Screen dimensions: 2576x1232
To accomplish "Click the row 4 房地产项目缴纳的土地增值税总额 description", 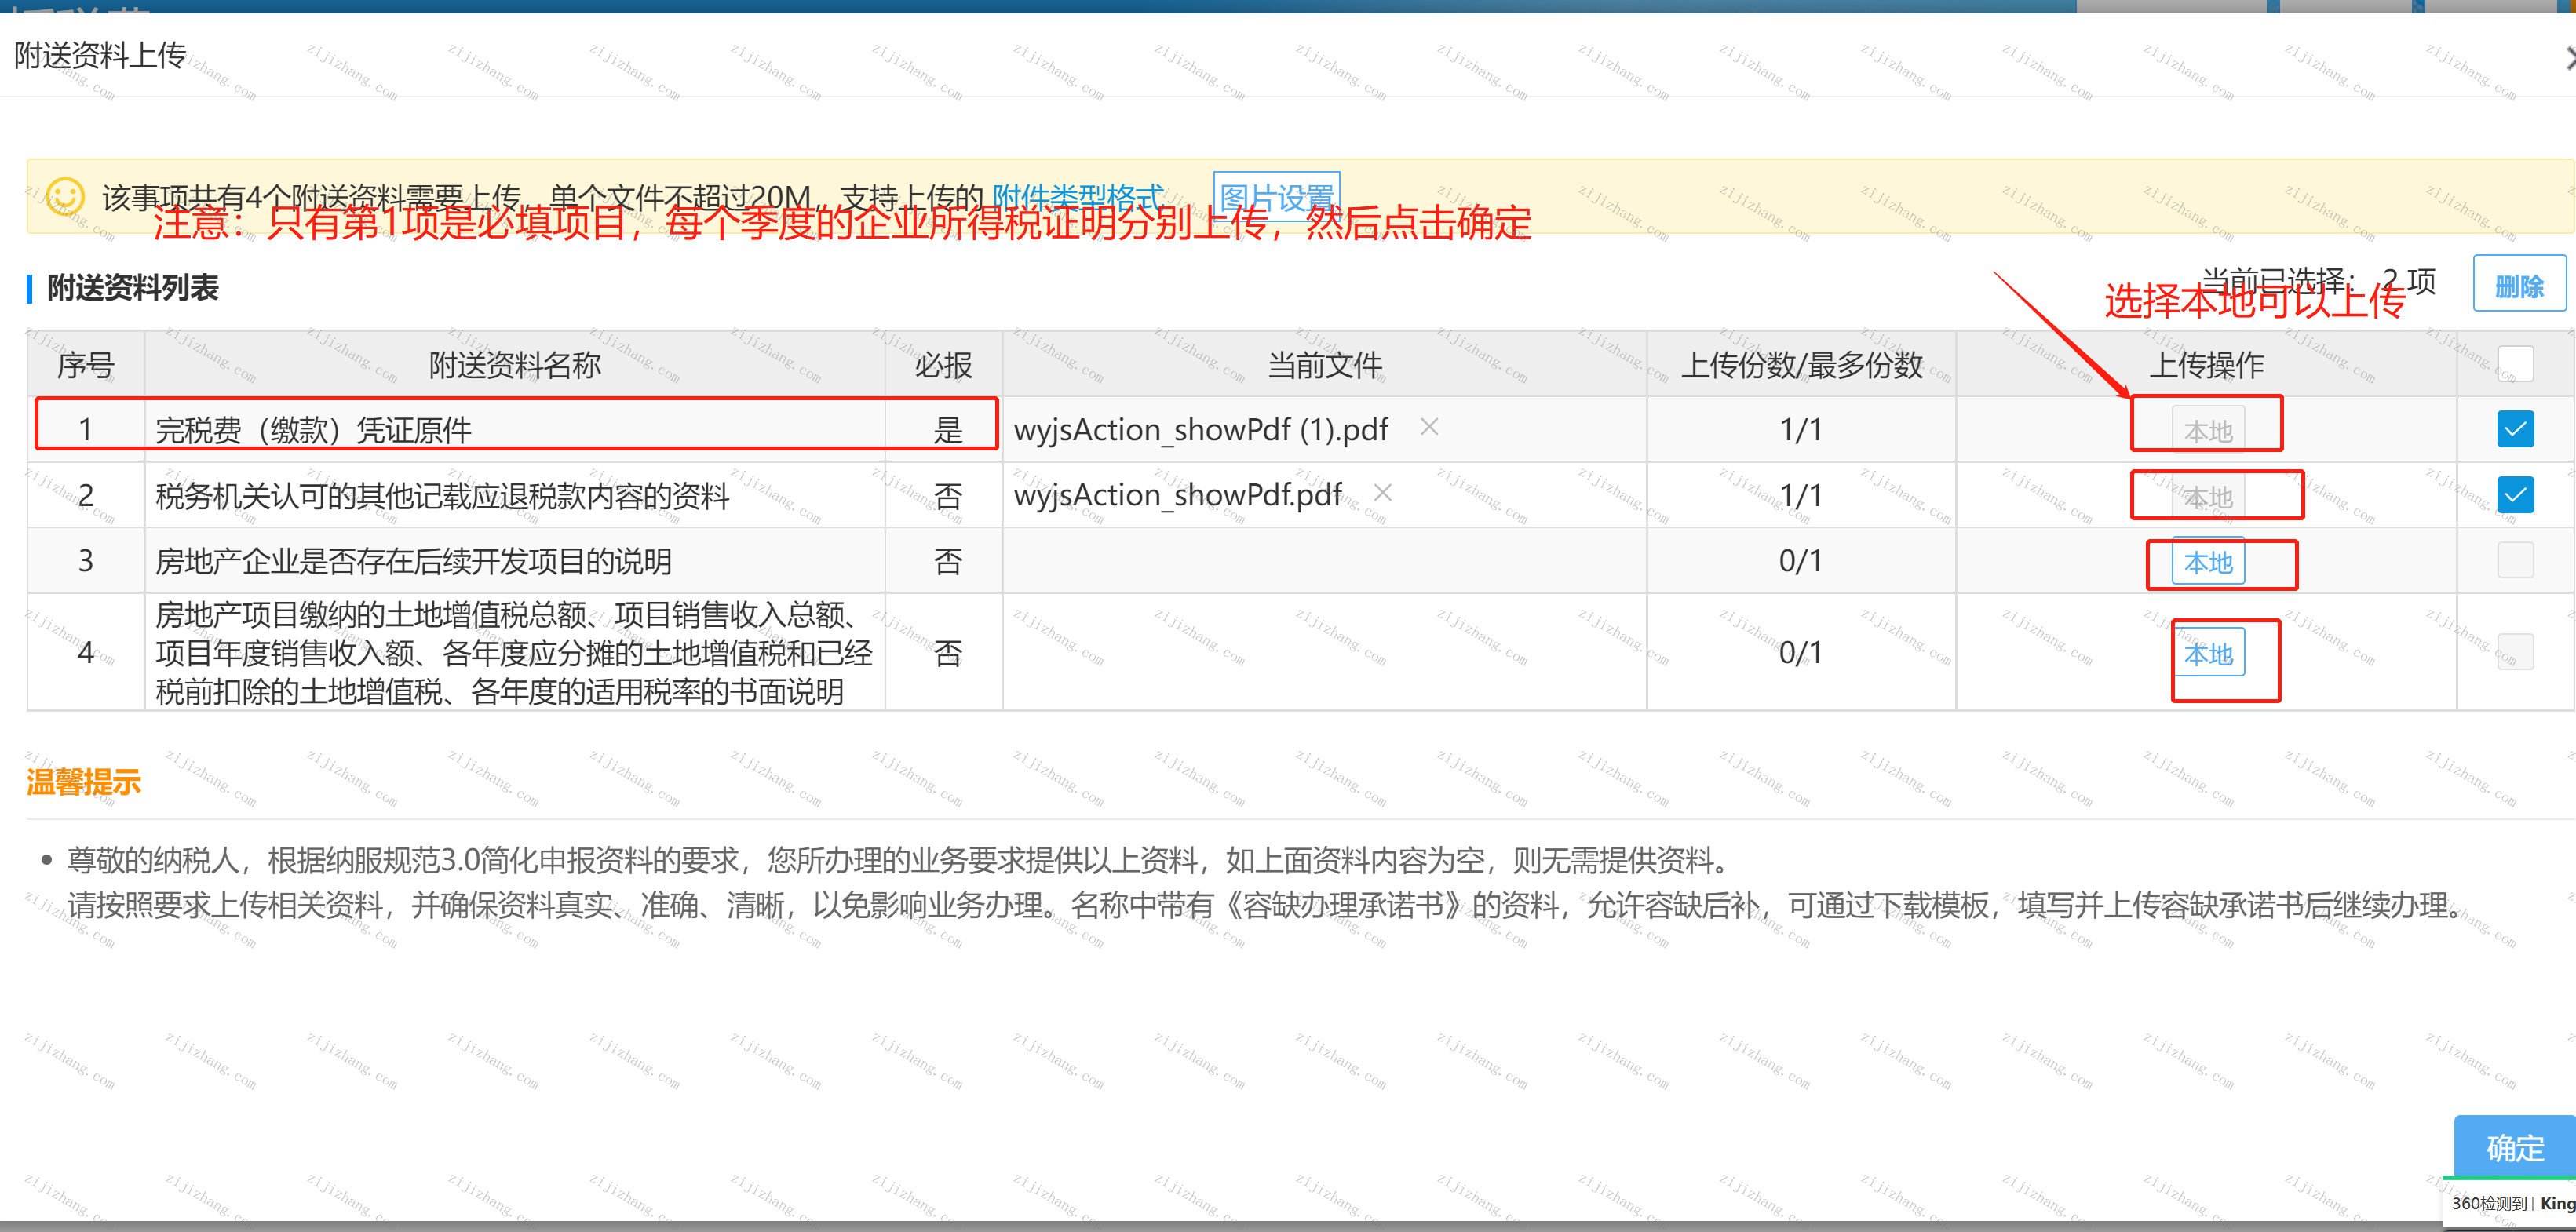I will [513, 652].
